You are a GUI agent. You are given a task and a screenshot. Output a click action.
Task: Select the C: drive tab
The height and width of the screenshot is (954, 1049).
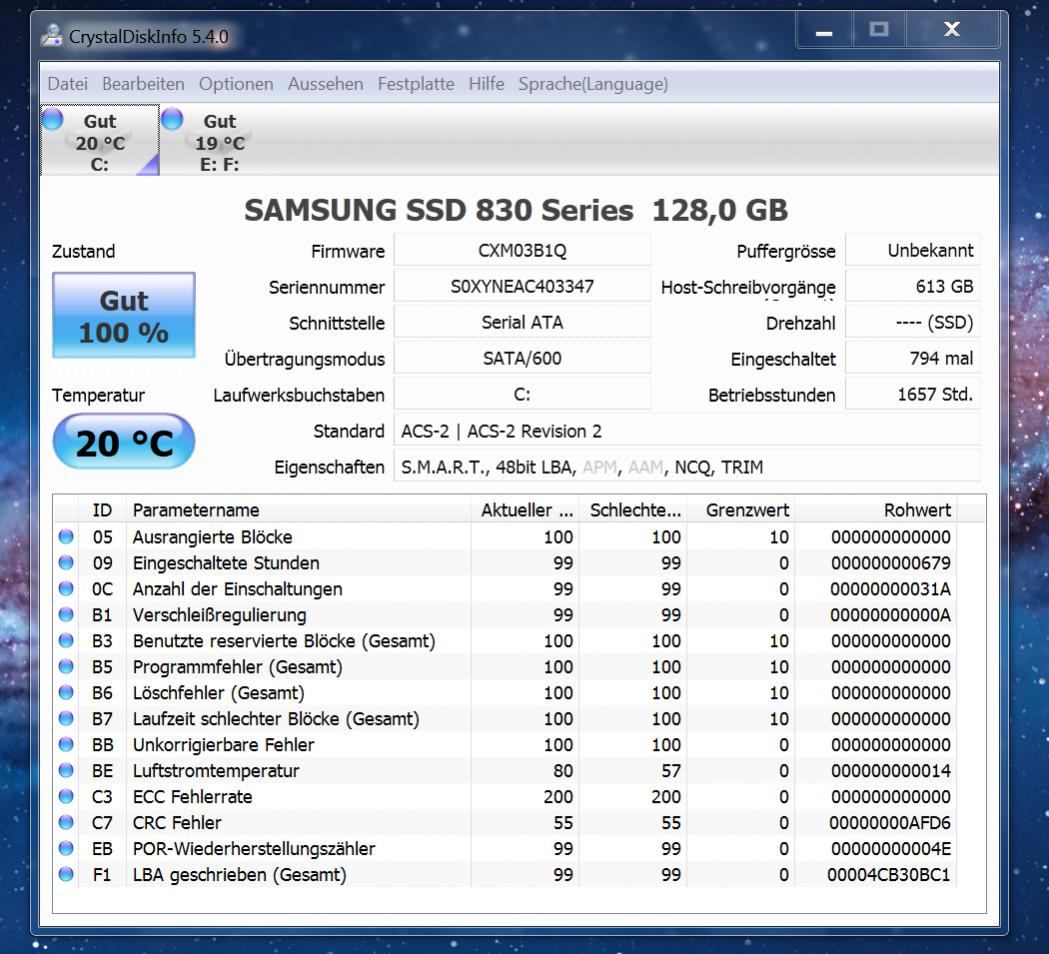tap(100, 140)
